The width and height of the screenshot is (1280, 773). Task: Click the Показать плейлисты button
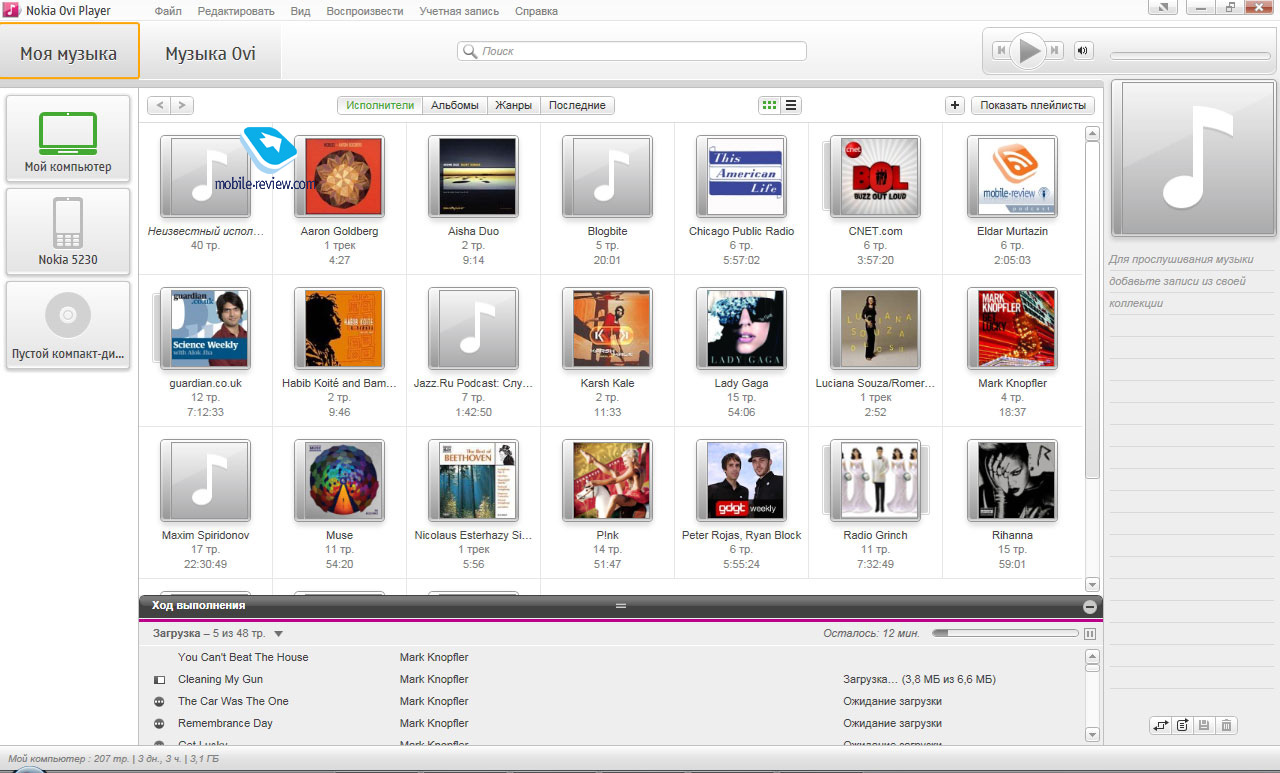(x=1033, y=105)
